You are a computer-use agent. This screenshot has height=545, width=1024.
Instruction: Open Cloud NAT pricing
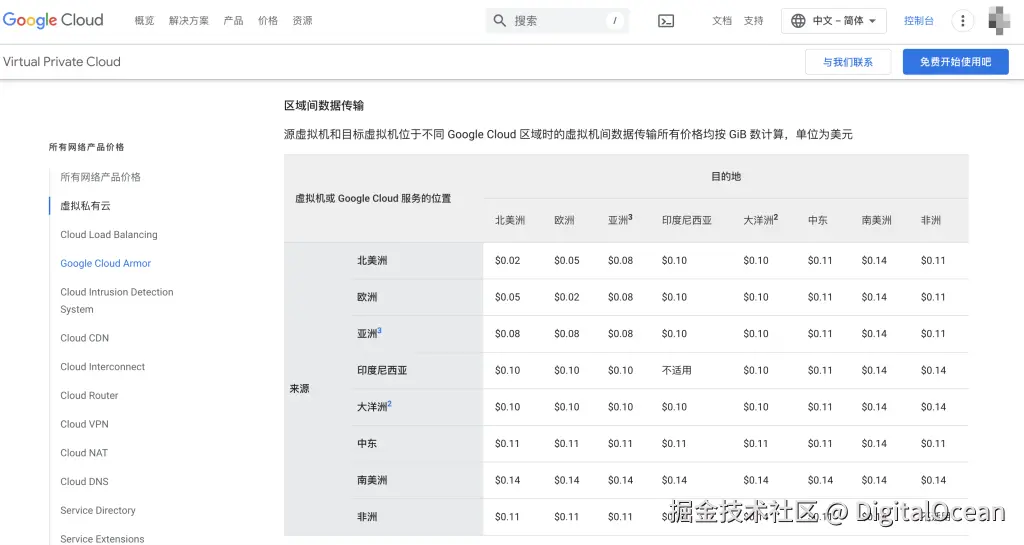(x=84, y=452)
